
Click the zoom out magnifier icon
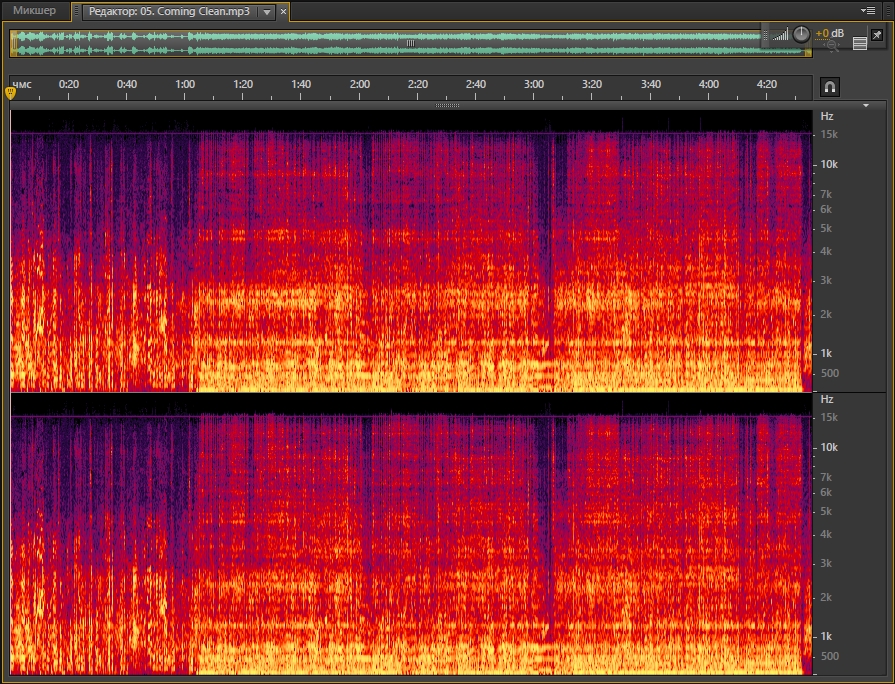pos(832,45)
